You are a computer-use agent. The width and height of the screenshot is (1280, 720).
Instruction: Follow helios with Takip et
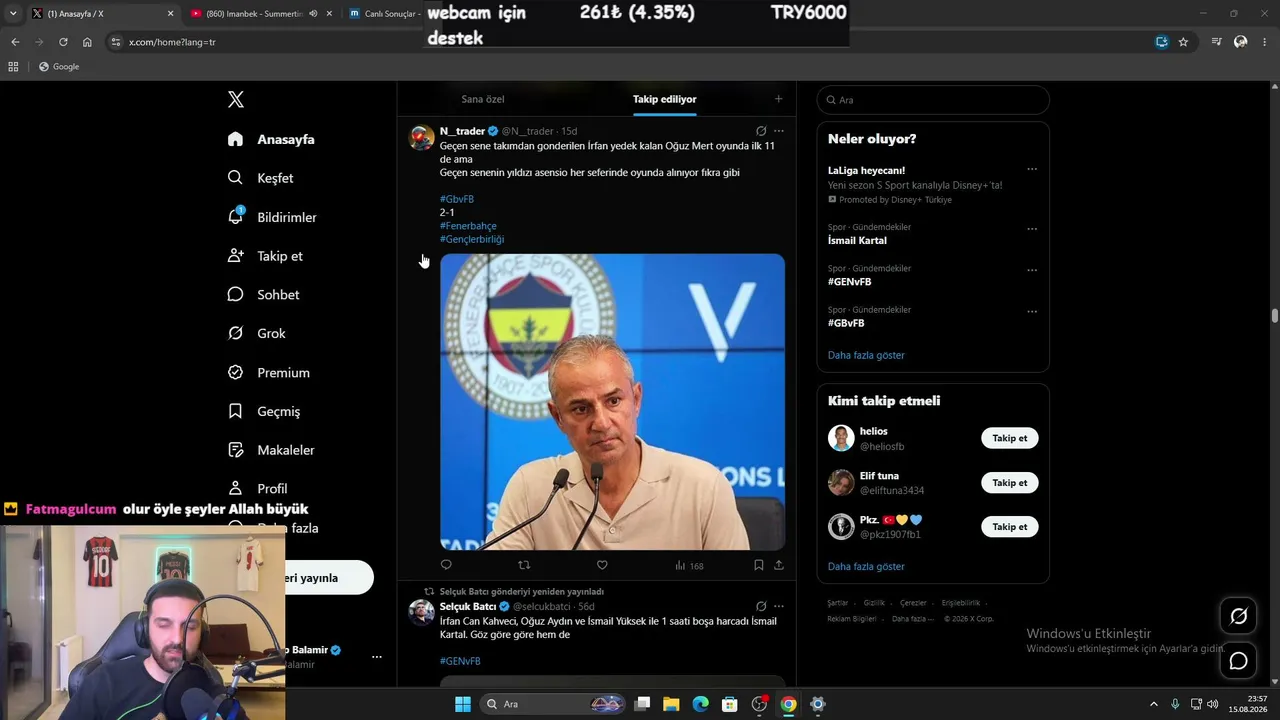pyautogui.click(x=1010, y=438)
